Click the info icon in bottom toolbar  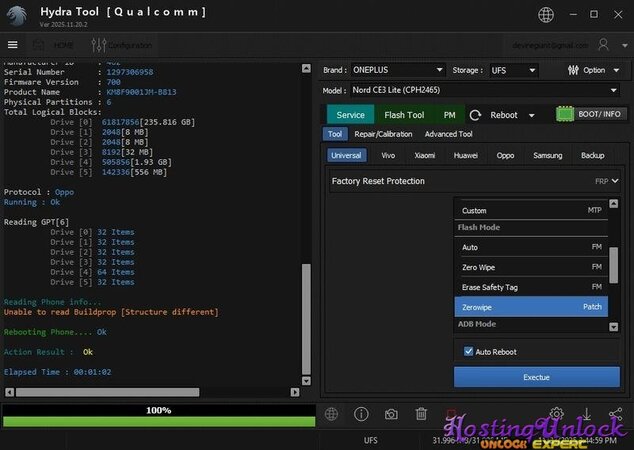[361, 414]
